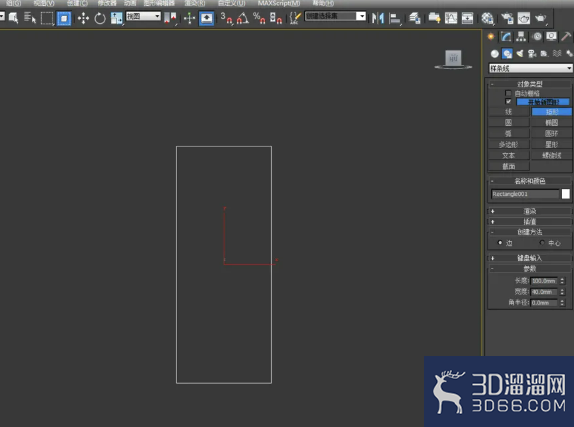Screen dimensions: 574x427
Task: Open Edit Named Selection Sets
Action: coord(295,18)
